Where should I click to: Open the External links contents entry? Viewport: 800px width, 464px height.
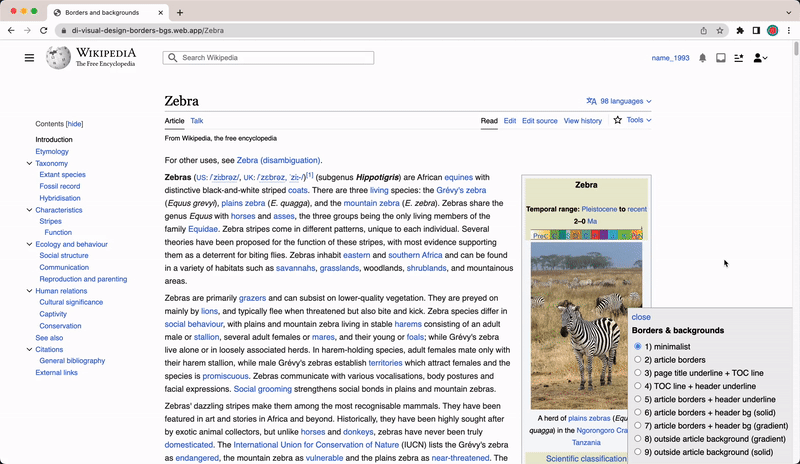tap(57, 373)
